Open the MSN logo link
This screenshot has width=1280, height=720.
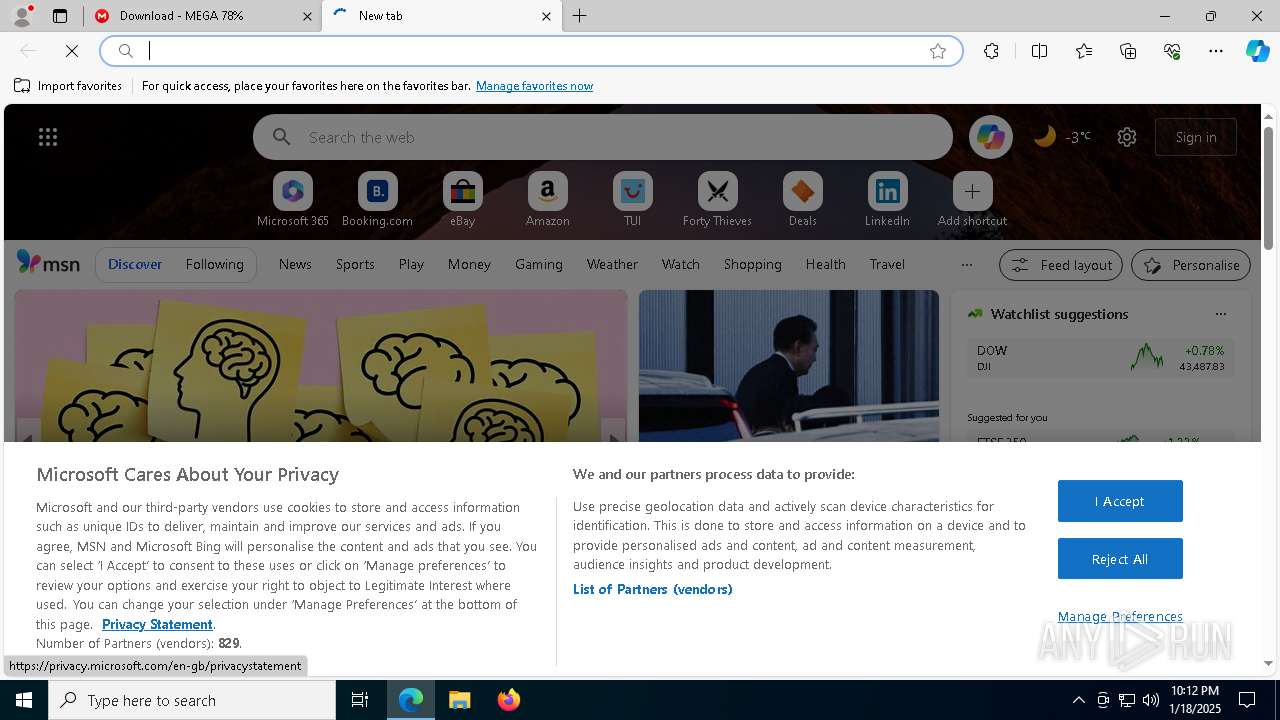[48, 263]
